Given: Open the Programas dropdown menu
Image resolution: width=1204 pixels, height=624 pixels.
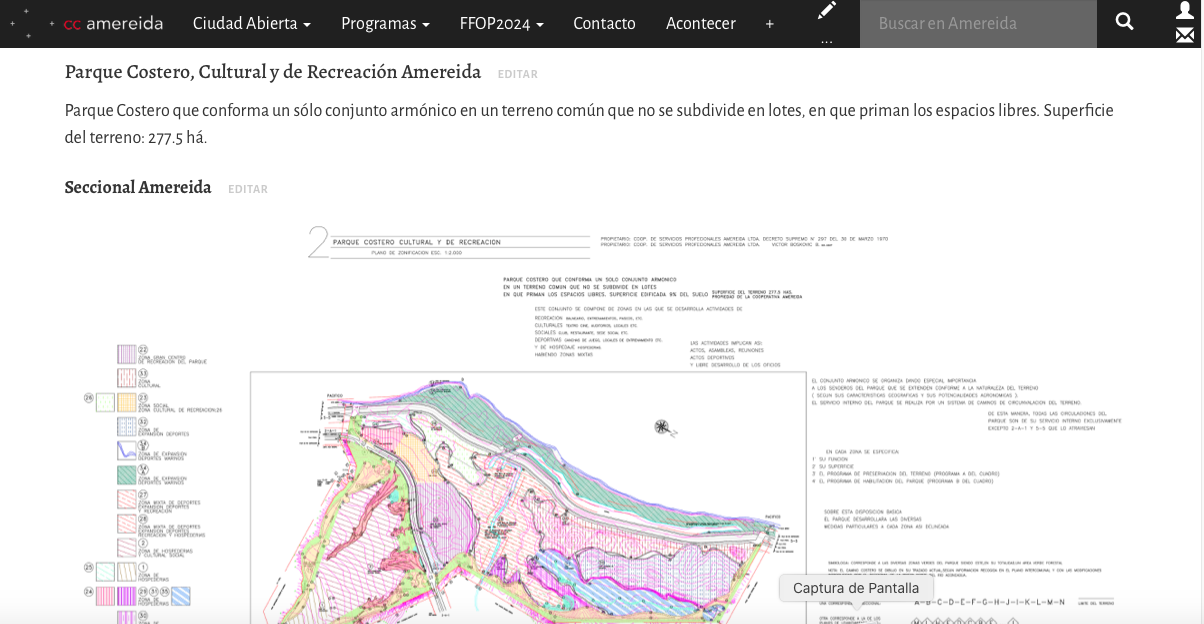Looking at the screenshot, I should pyautogui.click(x=385, y=23).
